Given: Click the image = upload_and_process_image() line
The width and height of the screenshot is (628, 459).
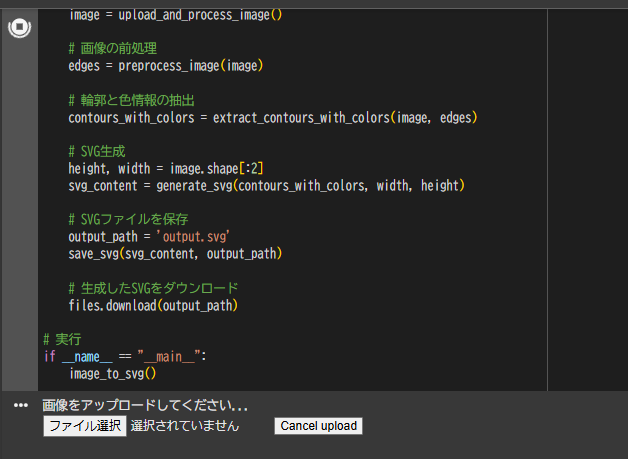Looking at the screenshot, I should pos(176,15).
